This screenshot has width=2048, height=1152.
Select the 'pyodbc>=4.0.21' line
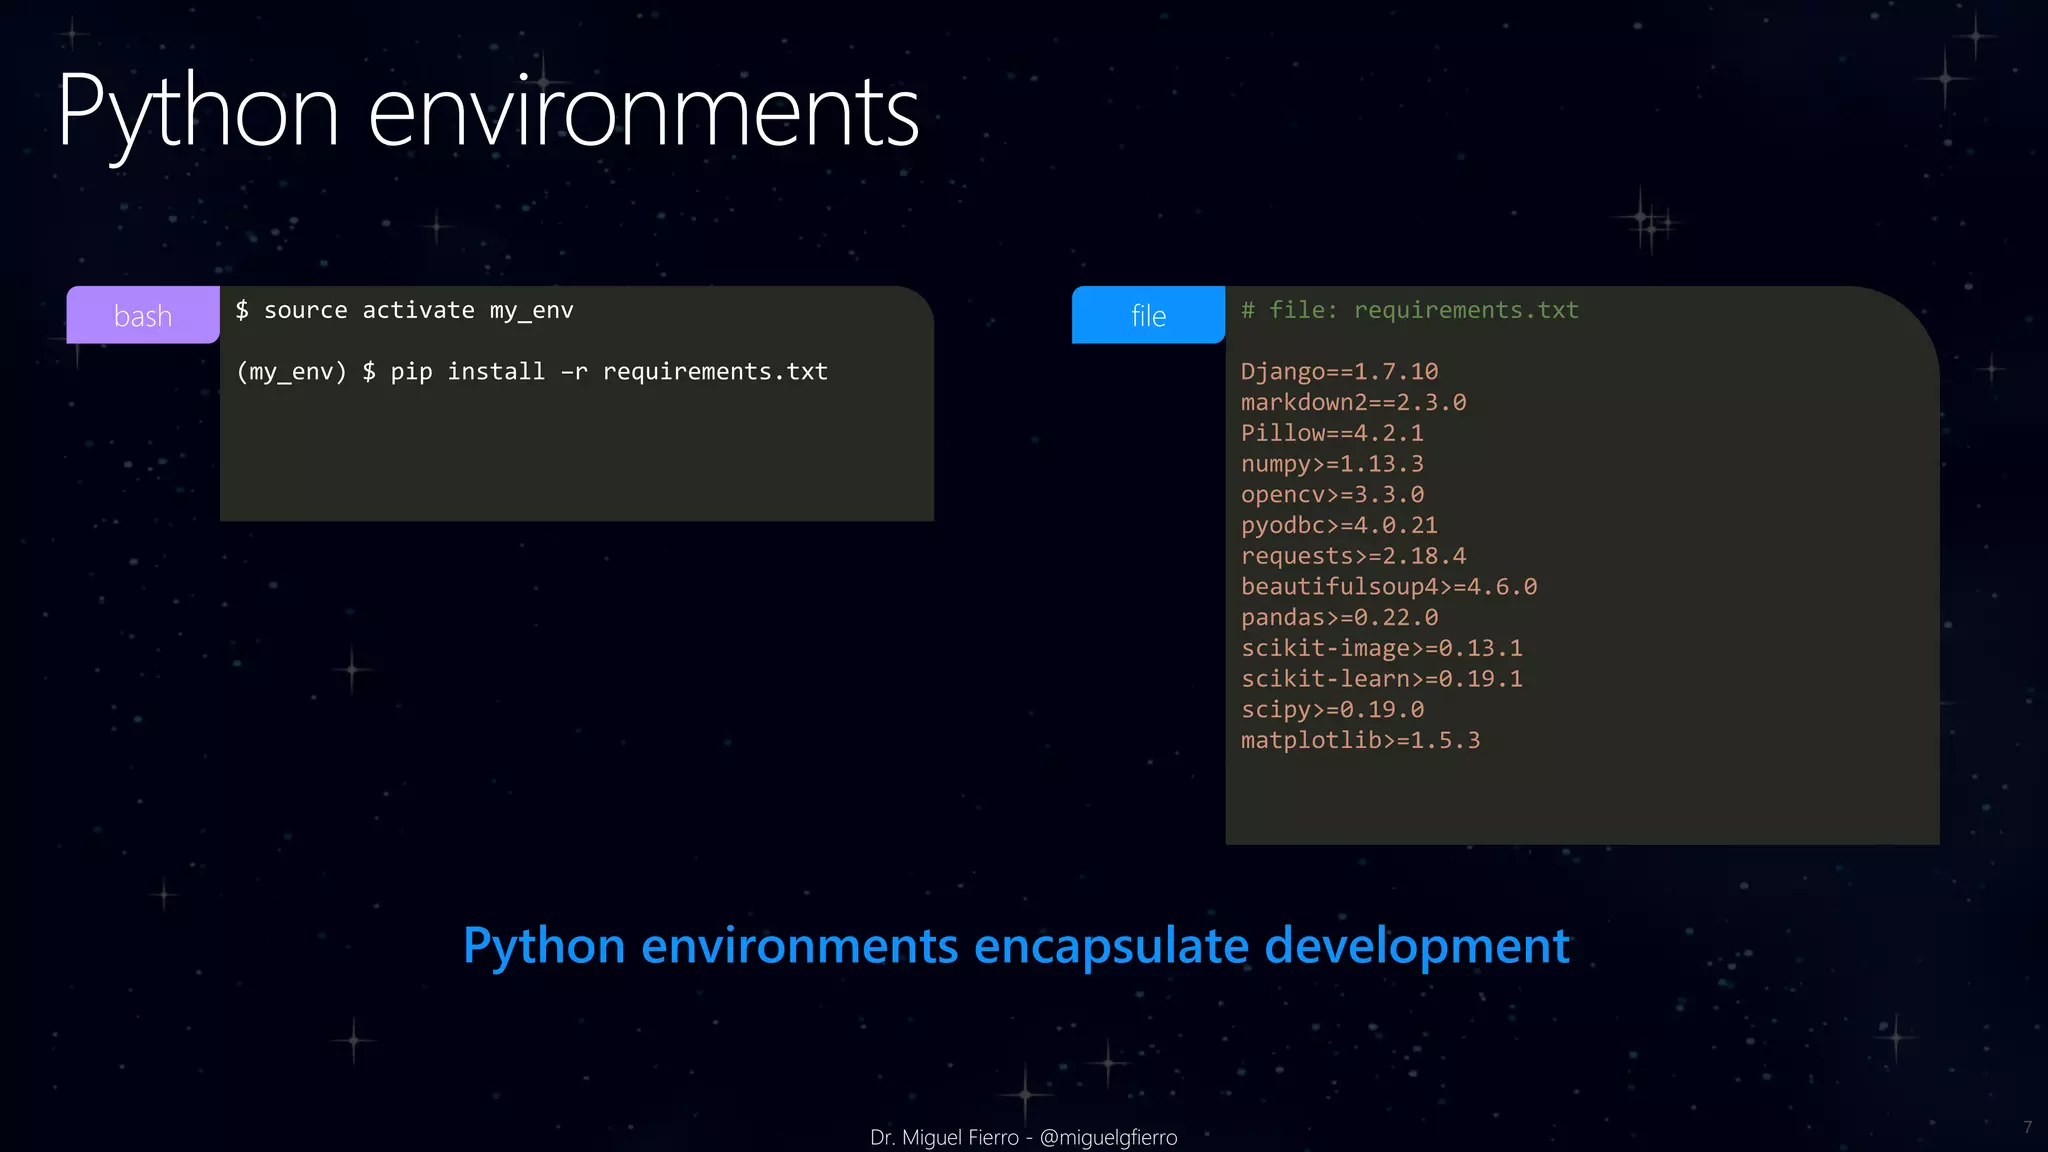click(1340, 526)
